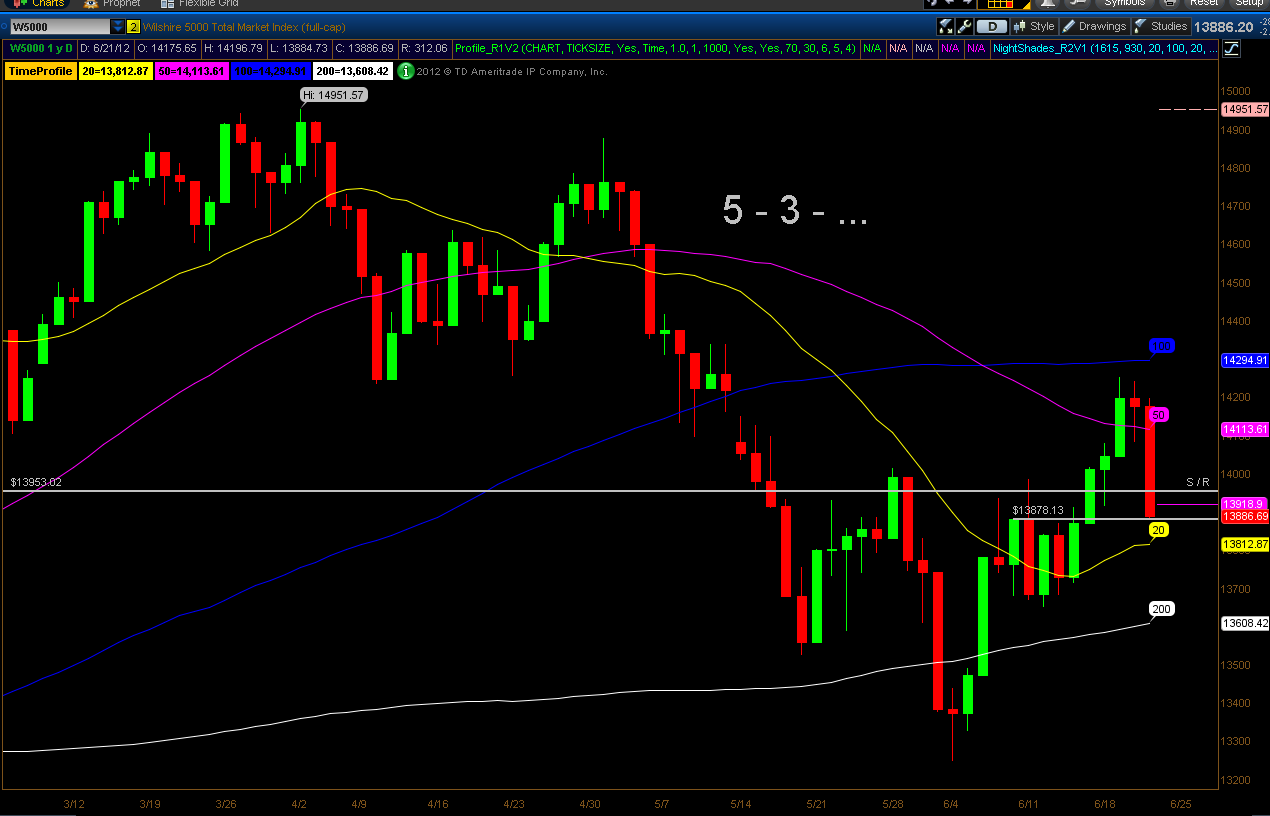1270x816 pixels.
Task: Click the Profile_R1V2 study label
Action: pyautogui.click(x=655, y=48)
